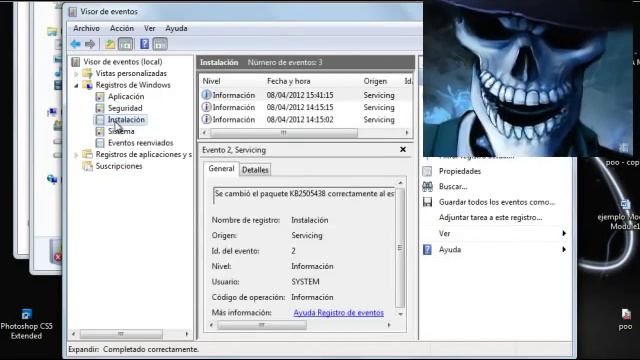Select the Instalación tree item
640x360 pixels.
coord(126,120)
